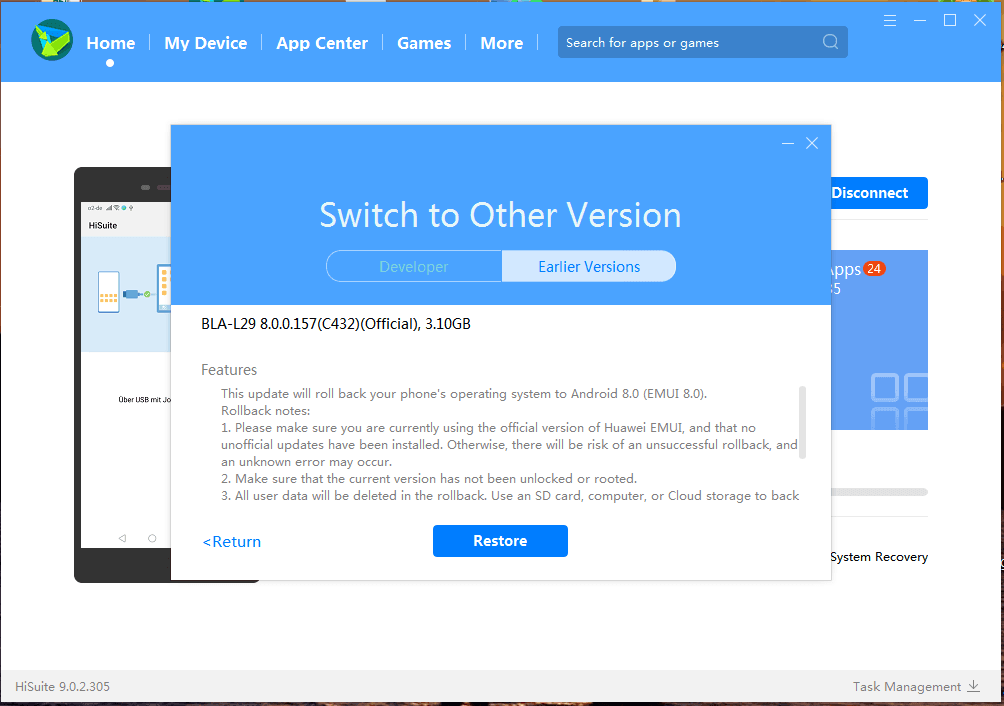Click the Task Management download arrow icon
The image size is (1004, 706).
click(x=973, y=686)
